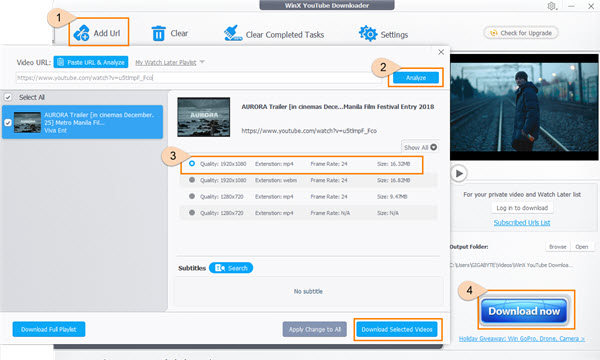Select 1920x1080 webm format option
Image resolution: width=600 pixels, height=360 pixels.
pos(192,180)
